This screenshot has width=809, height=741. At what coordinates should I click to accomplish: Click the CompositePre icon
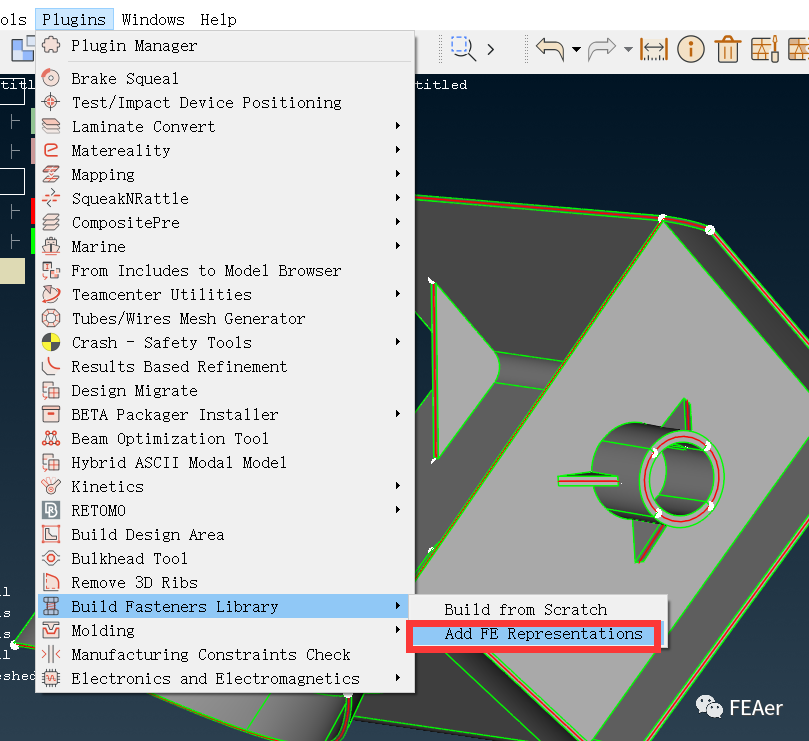[51, 222]
